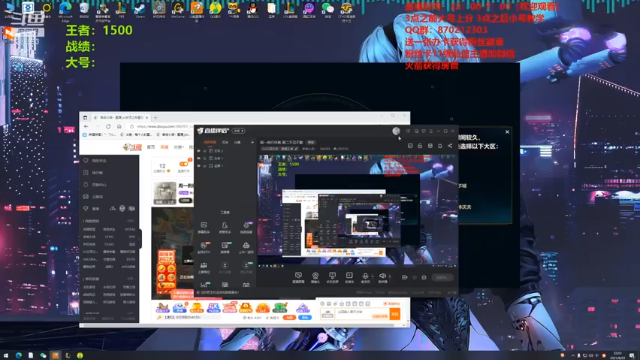Click speaker icon in bottom control bar
The height and width of the screenshot is (360, 640).
click(x=382, y=277)
